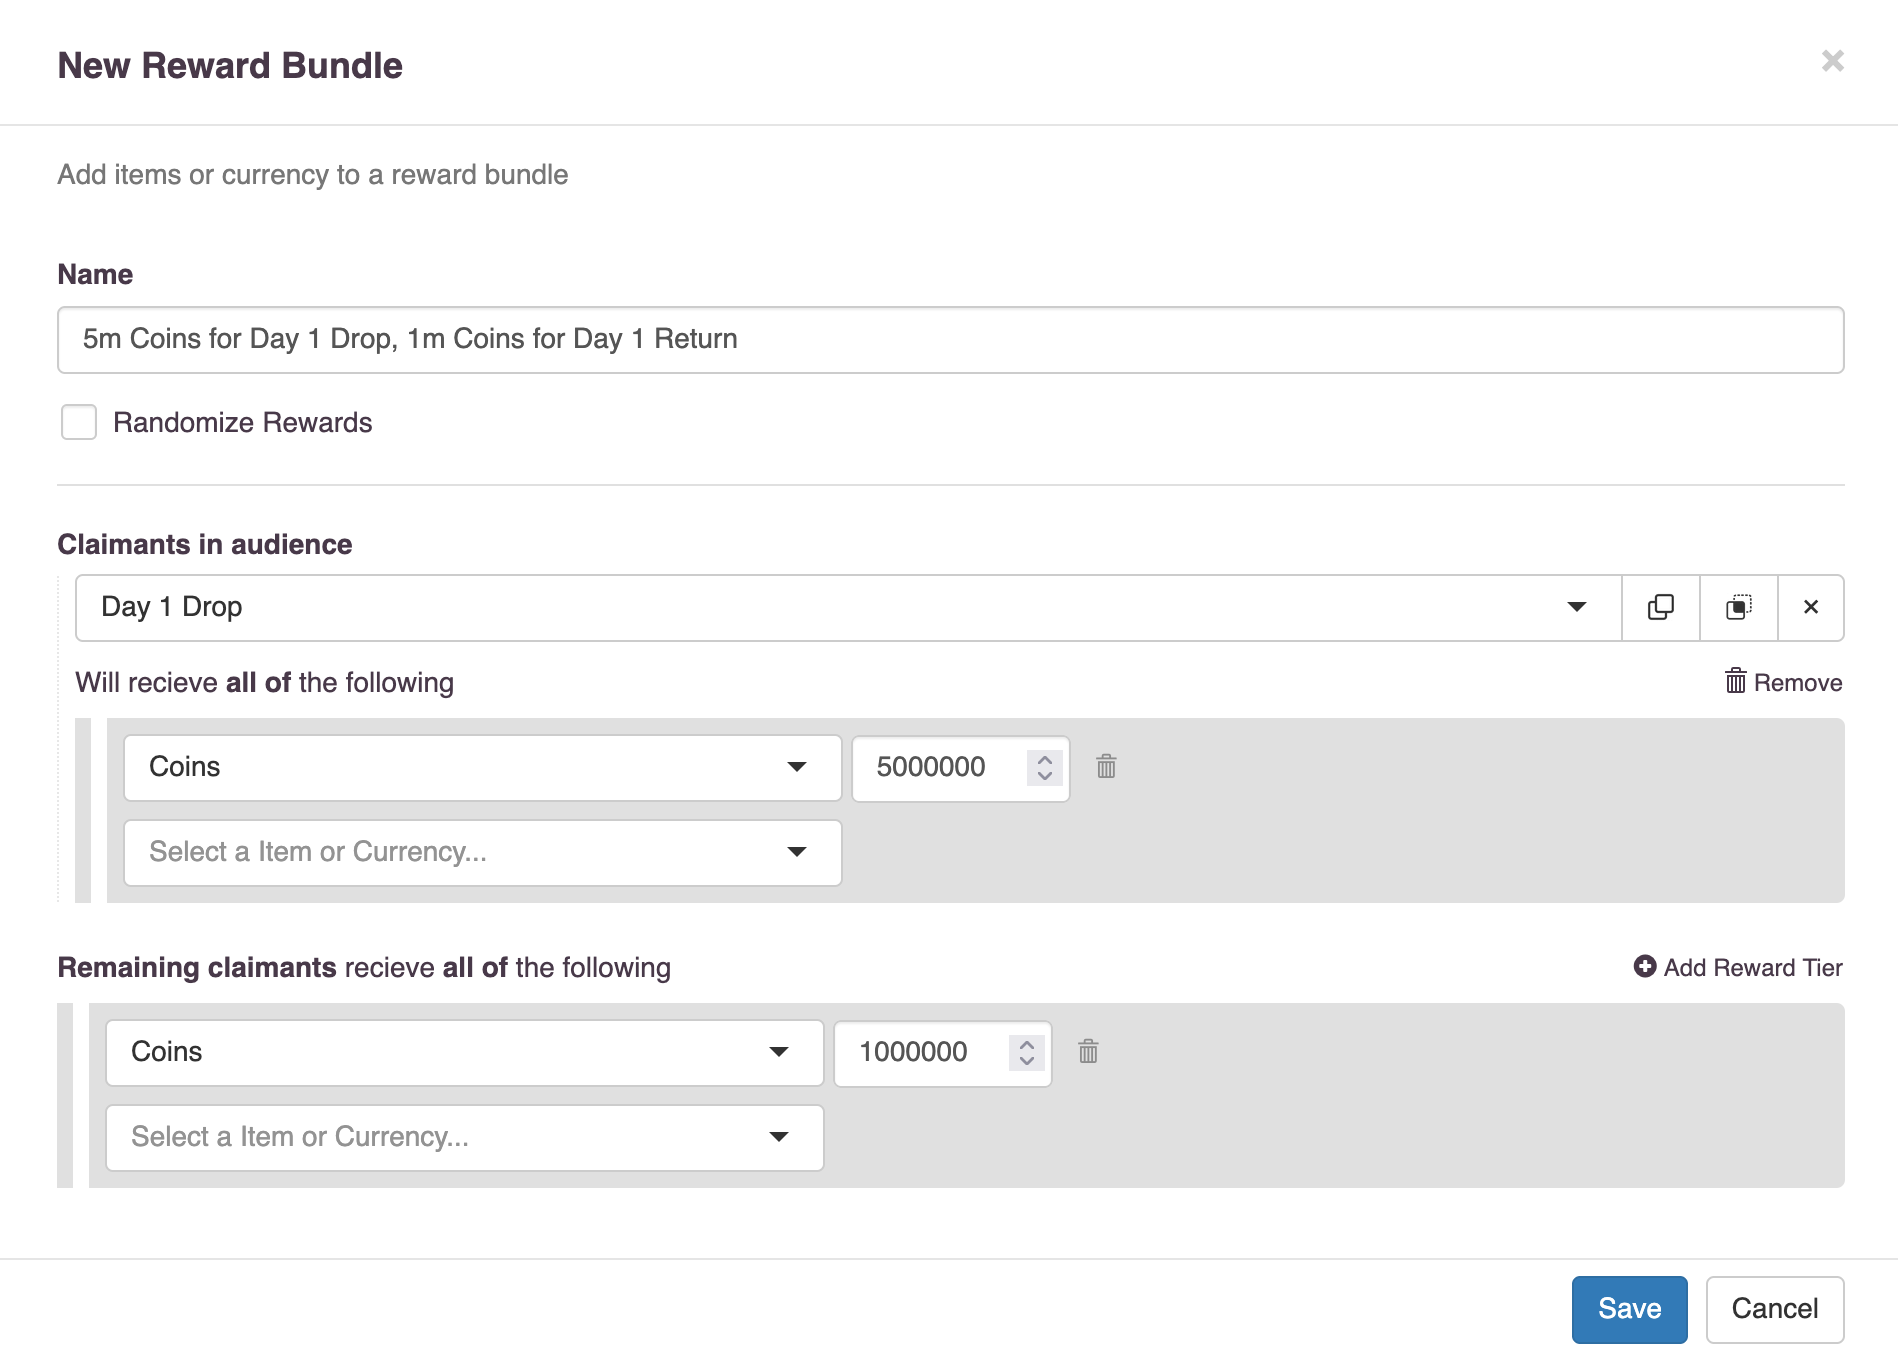Clear the Day 1 Drop audience selection
The width and height of the screenshot is (1898, 1350).
(1810, 607)
